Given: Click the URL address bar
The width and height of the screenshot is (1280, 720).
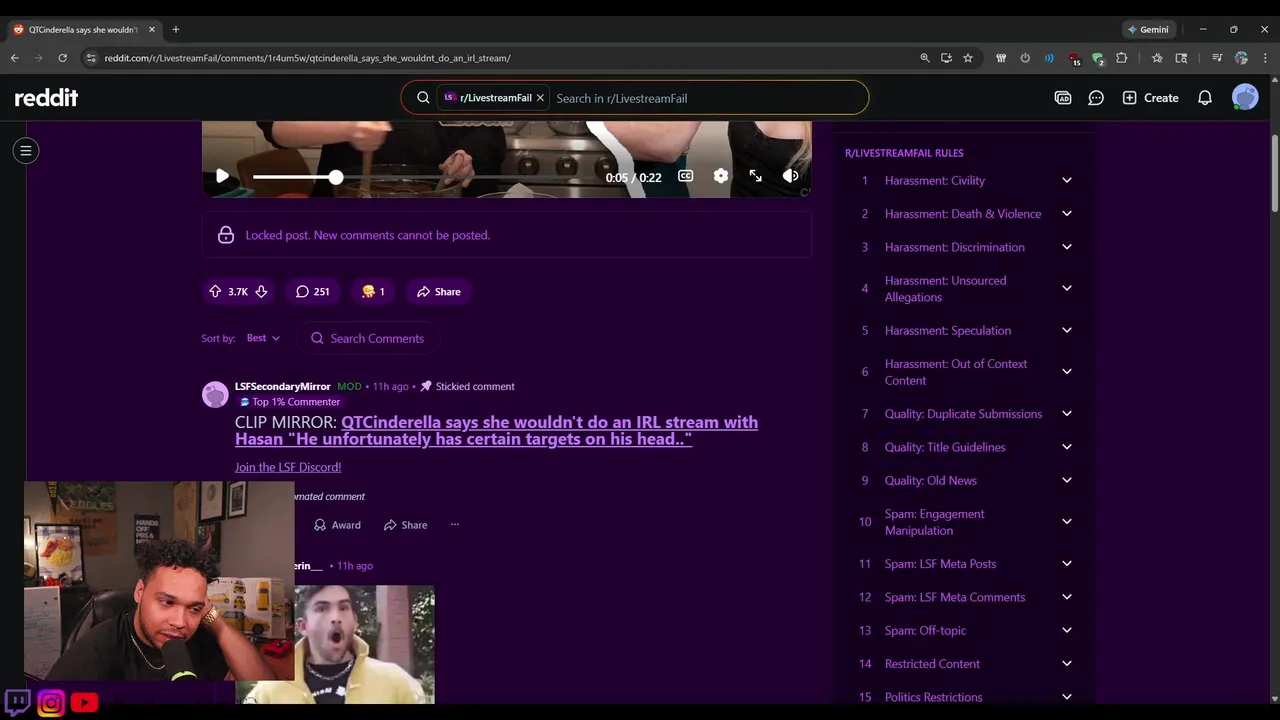Looking at the screenshot, I should tap(500, 58).
